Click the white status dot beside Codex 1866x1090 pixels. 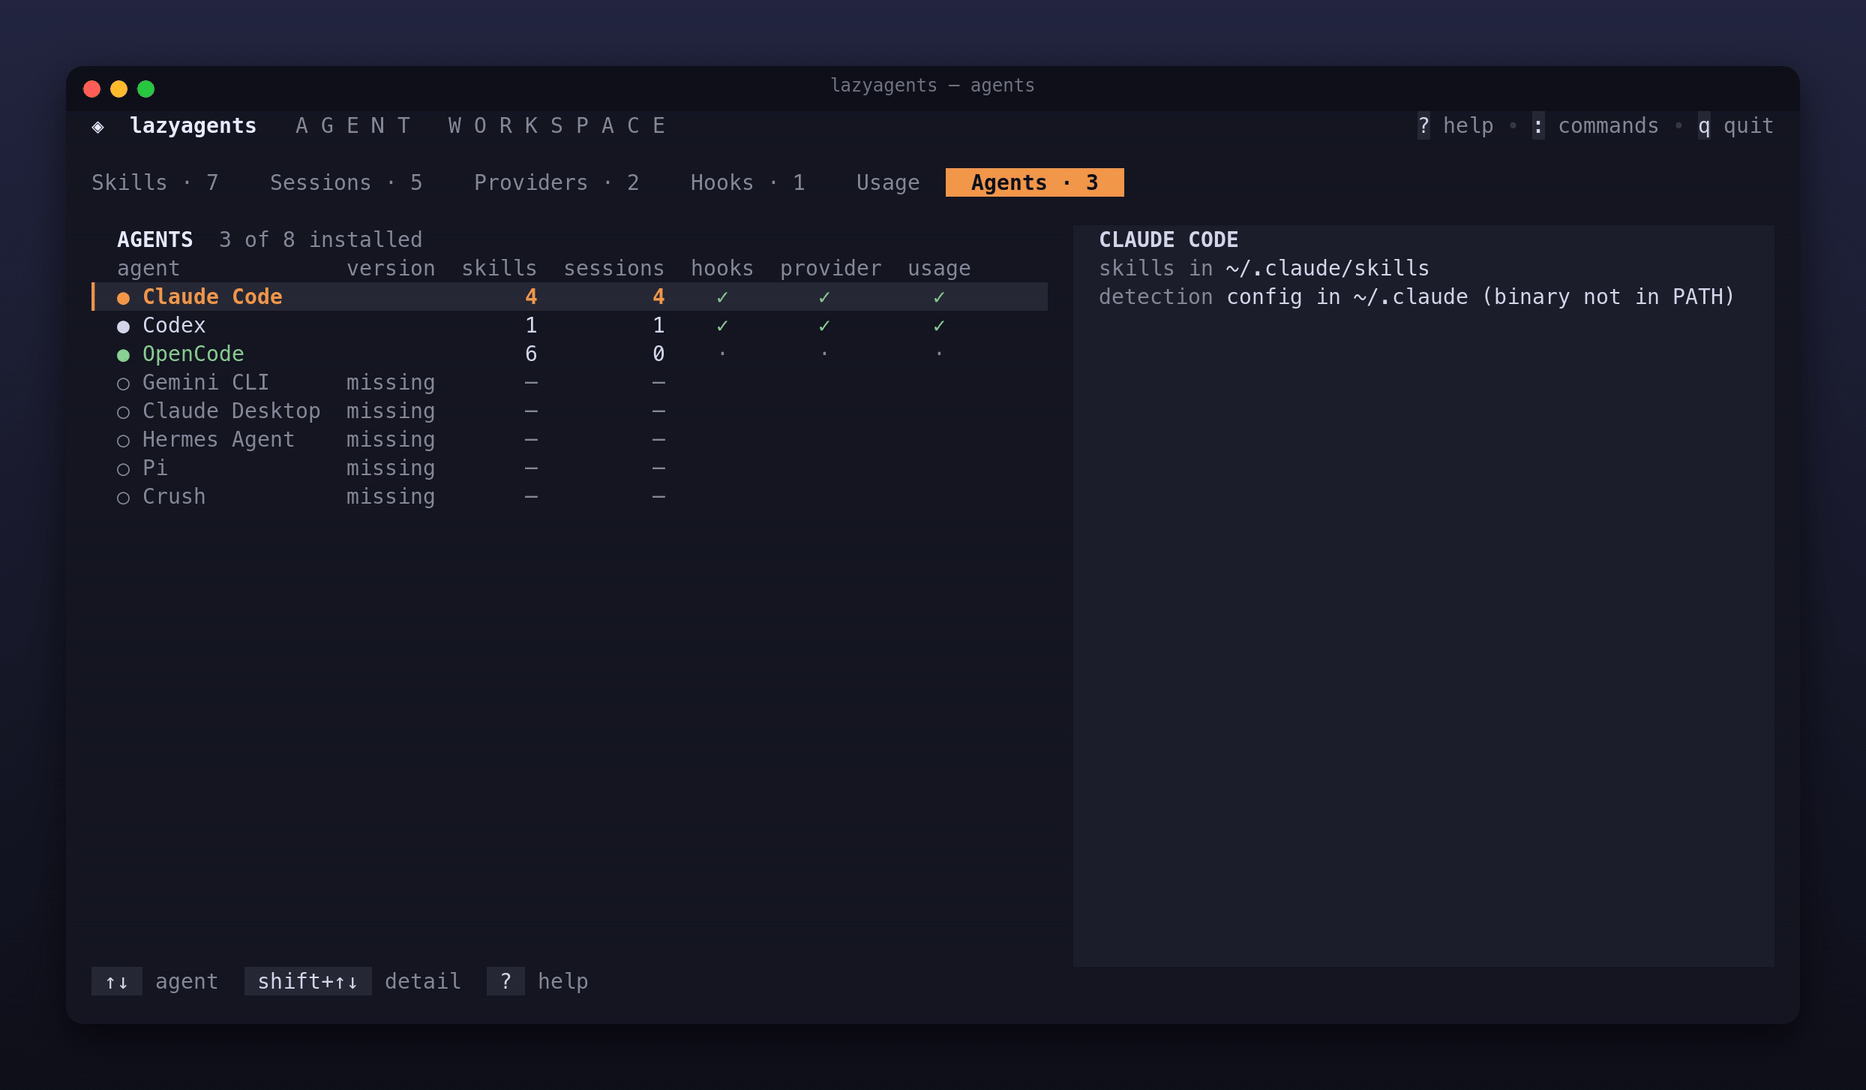pos(123,327)
